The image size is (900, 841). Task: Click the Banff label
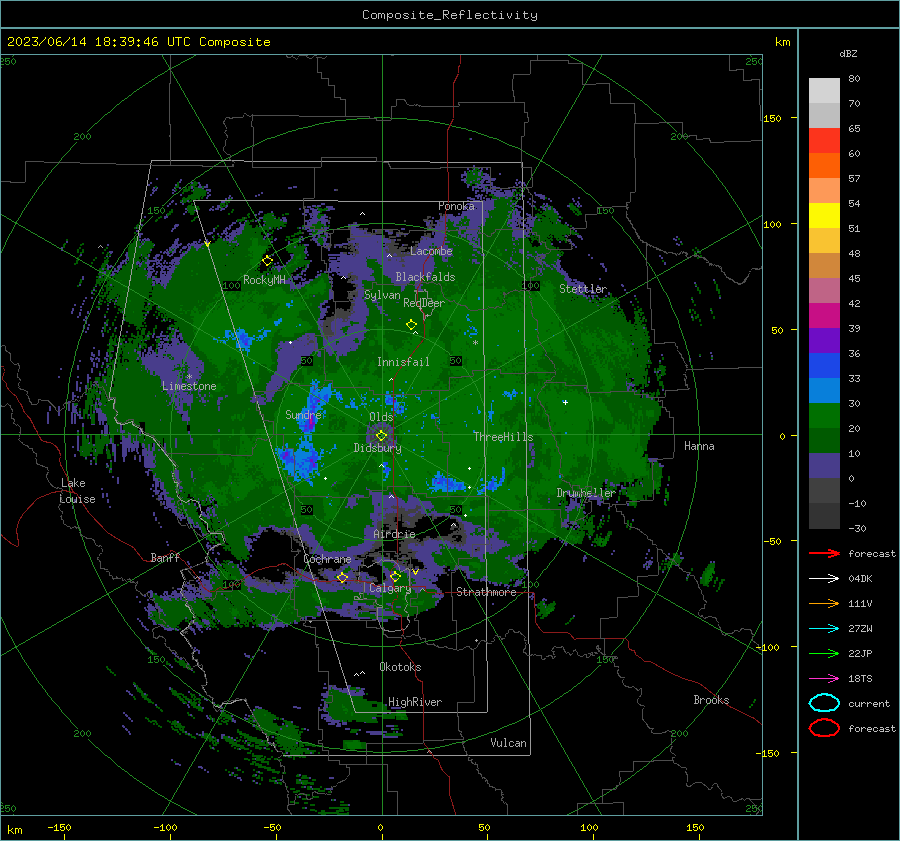(165, 558)
